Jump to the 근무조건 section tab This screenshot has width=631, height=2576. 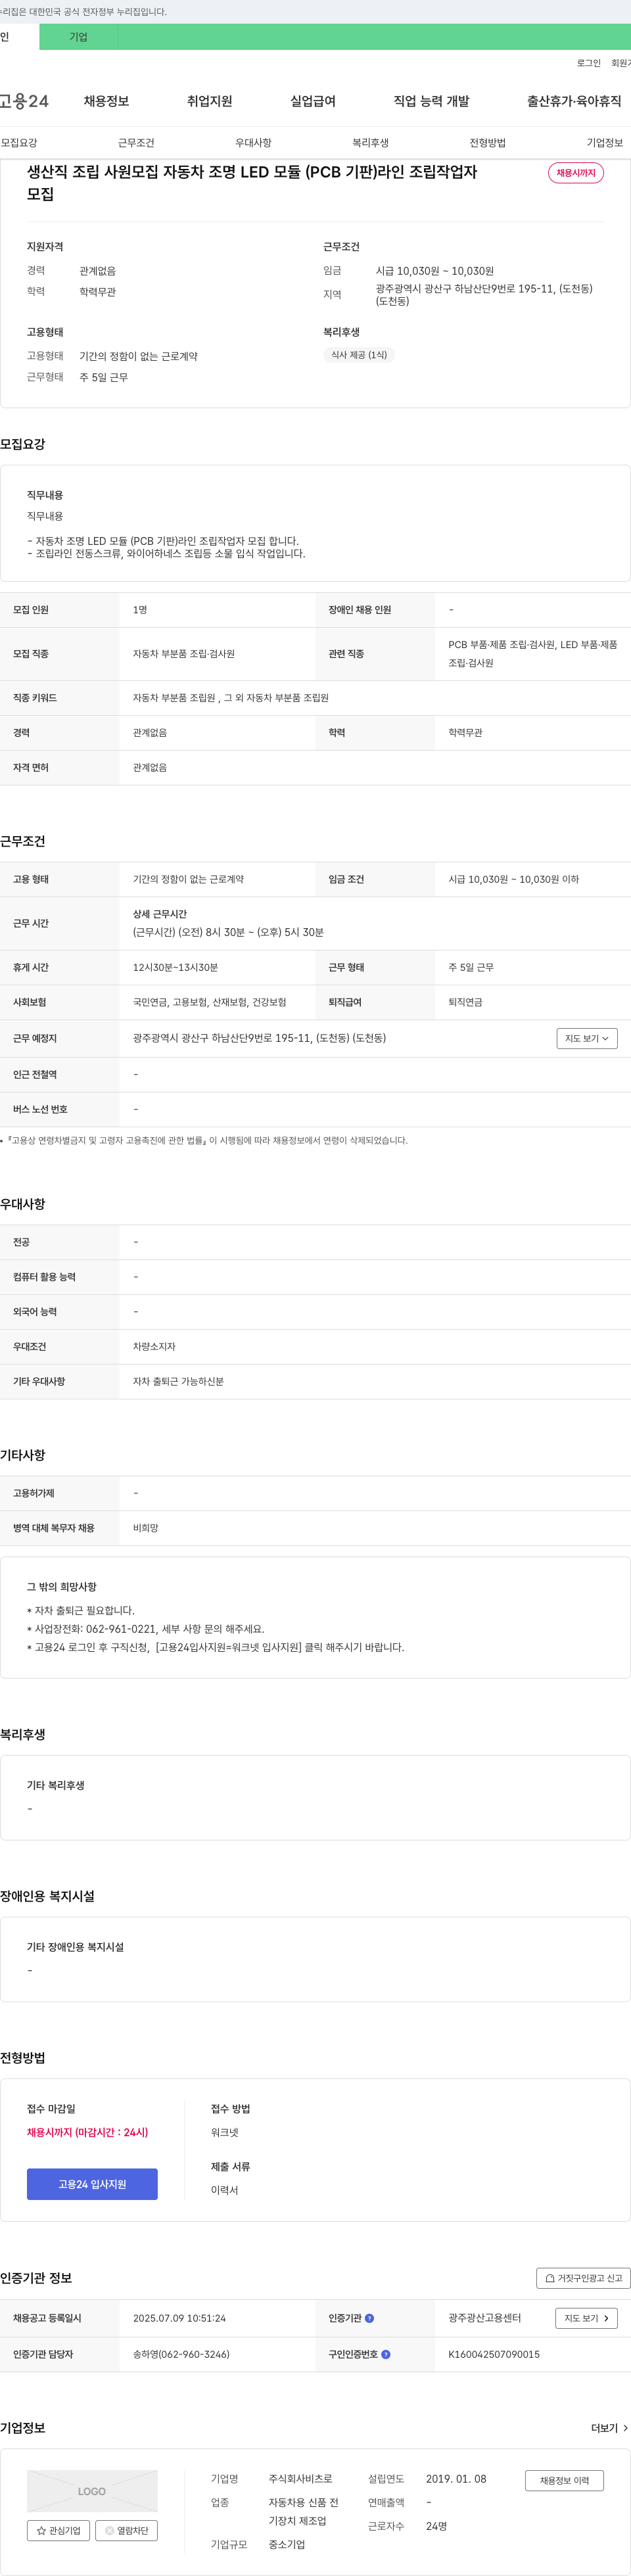pos(136,143)
